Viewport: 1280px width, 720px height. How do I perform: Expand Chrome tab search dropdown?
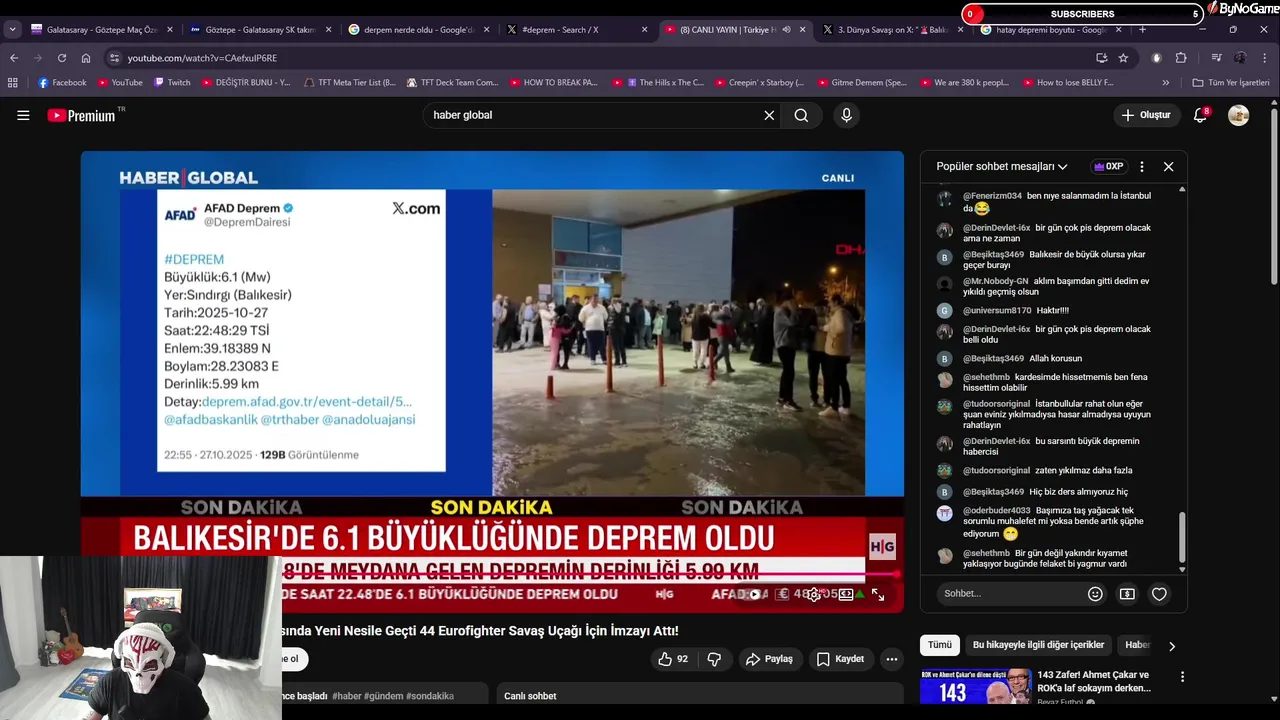point(13,30)
